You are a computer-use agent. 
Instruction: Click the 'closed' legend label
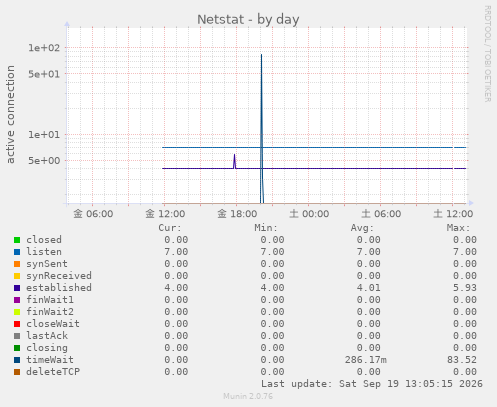tap(44, 240)
